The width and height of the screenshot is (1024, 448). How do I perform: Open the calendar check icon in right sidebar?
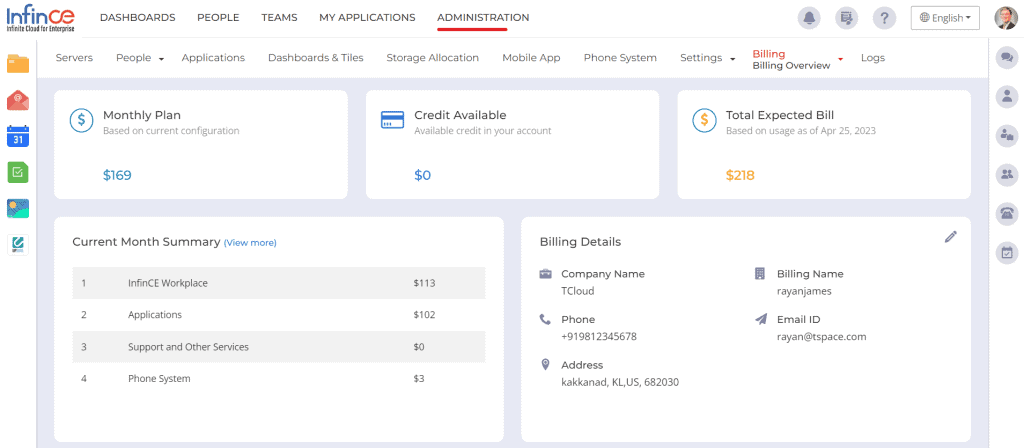tap(1006, 252)
